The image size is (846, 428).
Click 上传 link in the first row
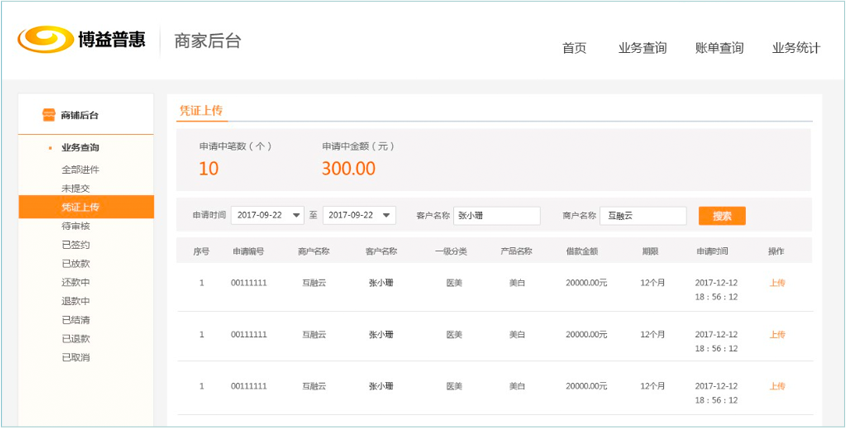[777, 283]
